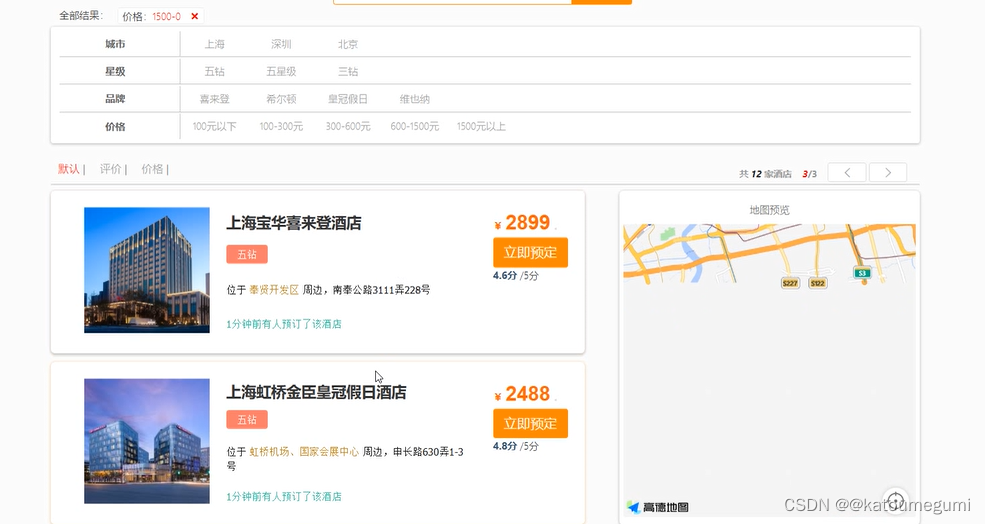Viewport: 985px width, 524px height.
Task: Sort results by 评价
Action: coord(111,169)
